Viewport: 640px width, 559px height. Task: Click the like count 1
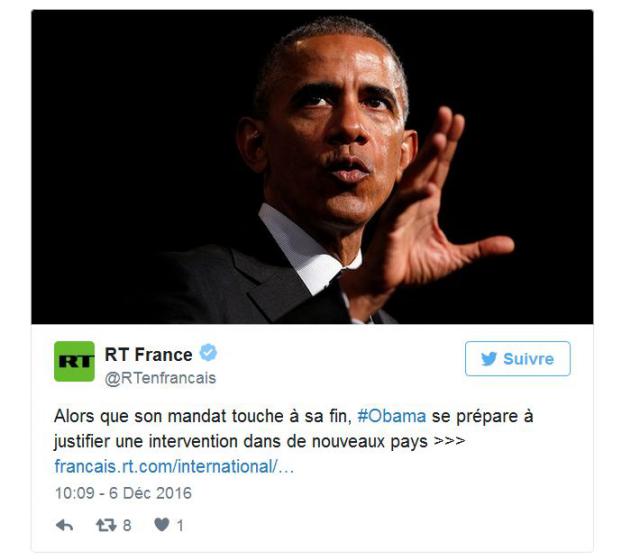coord(180,526)
